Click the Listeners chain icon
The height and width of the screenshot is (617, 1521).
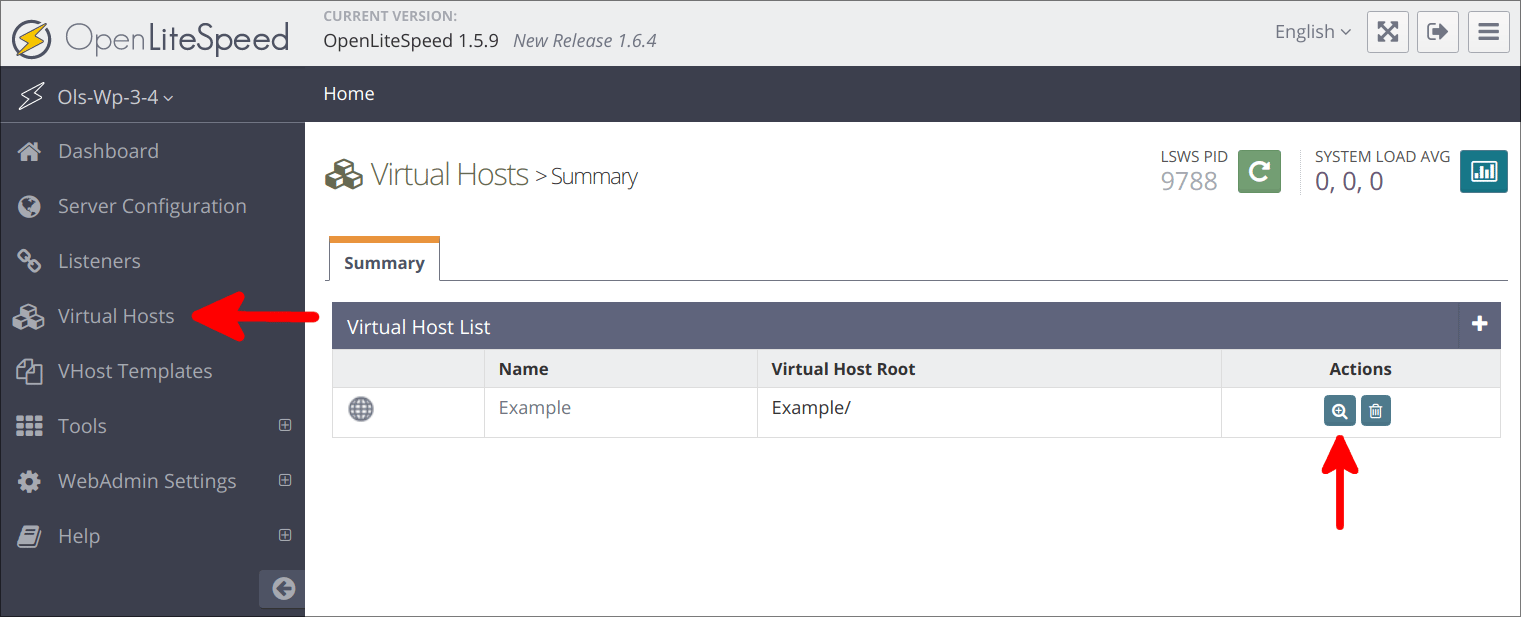pos(29,261)
